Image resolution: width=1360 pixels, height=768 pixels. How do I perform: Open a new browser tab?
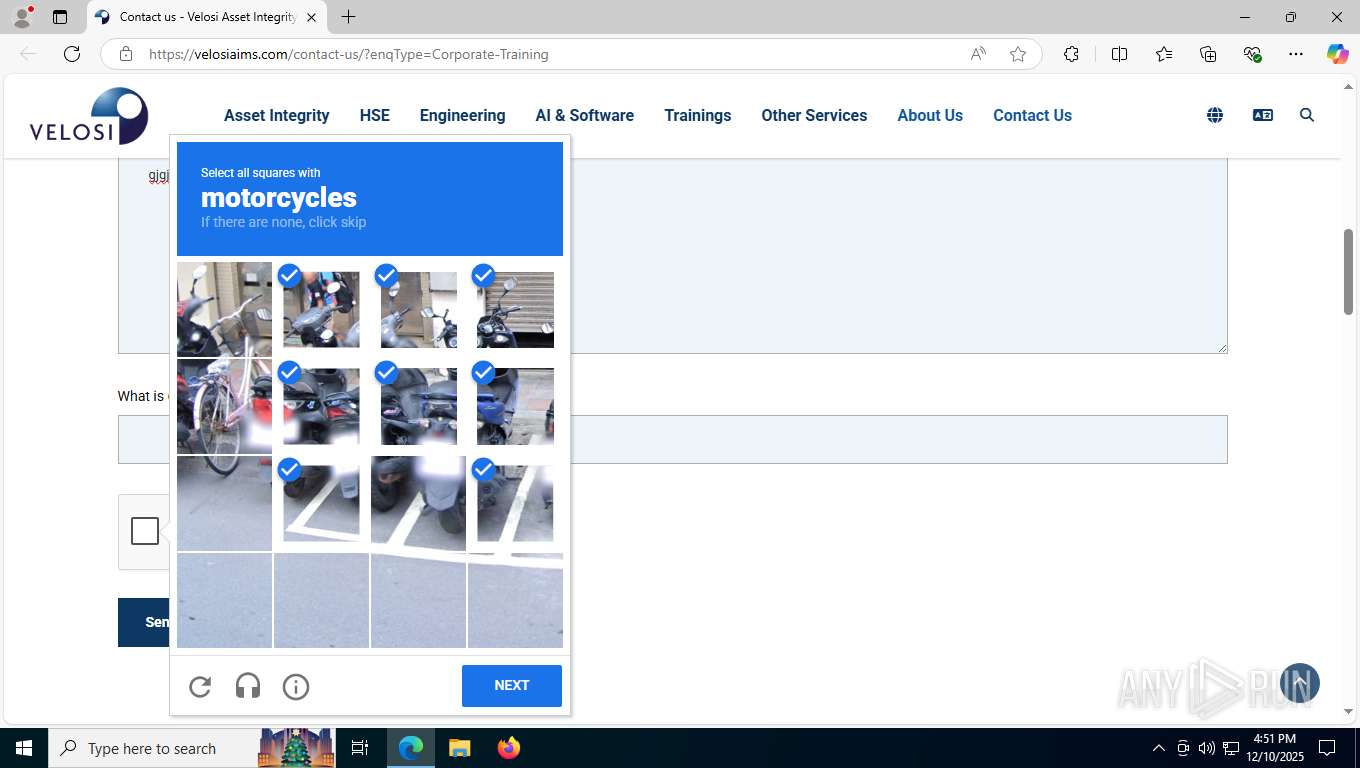coord(348,17)
